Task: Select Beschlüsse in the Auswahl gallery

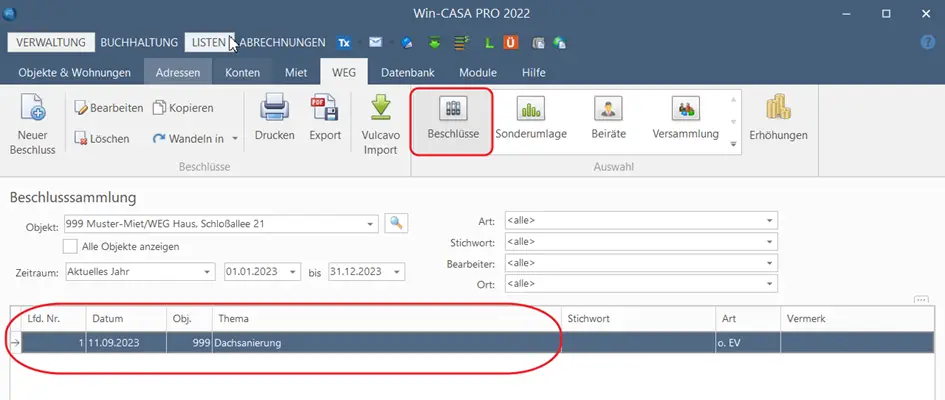Action: (x=453, y=121)
